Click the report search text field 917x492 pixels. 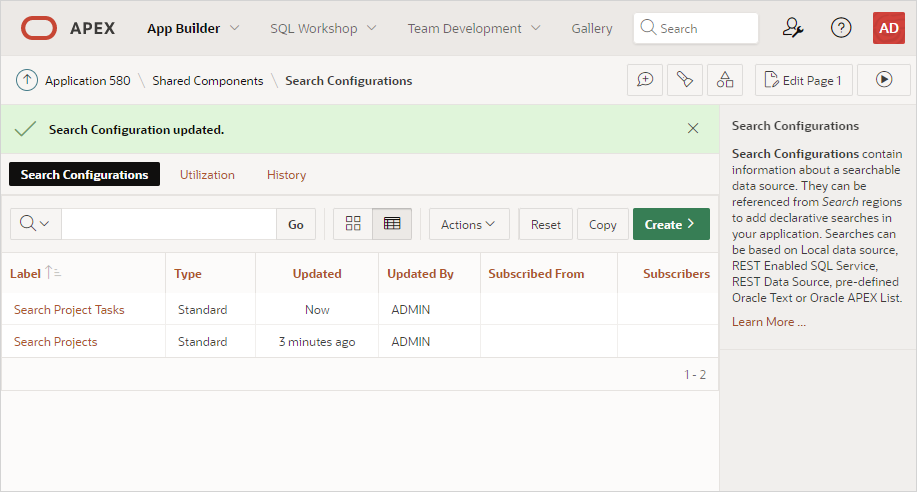(x=169, y=223)
